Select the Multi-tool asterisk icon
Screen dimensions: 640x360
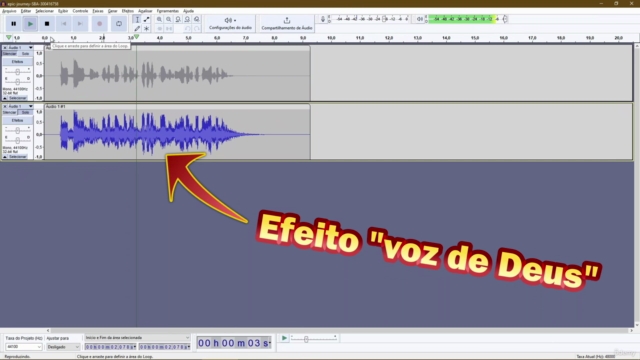[x=147, y=29]
